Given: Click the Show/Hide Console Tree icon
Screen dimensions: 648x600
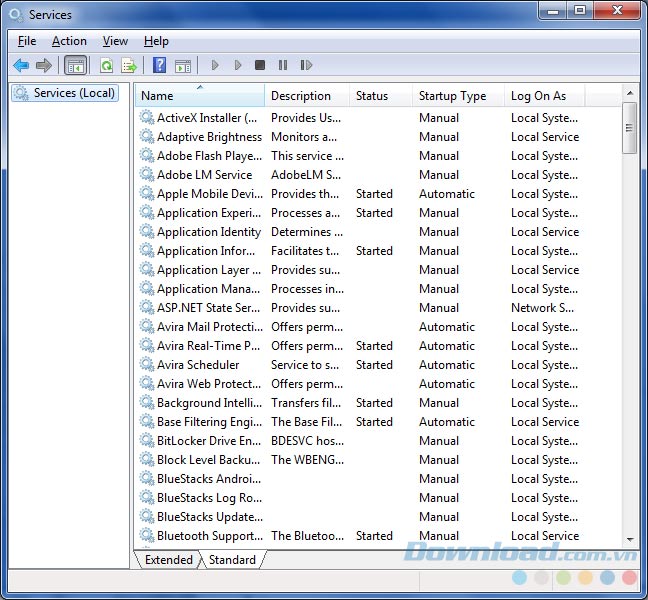Looking at the screenshot, I should click(x=75, y=66).
